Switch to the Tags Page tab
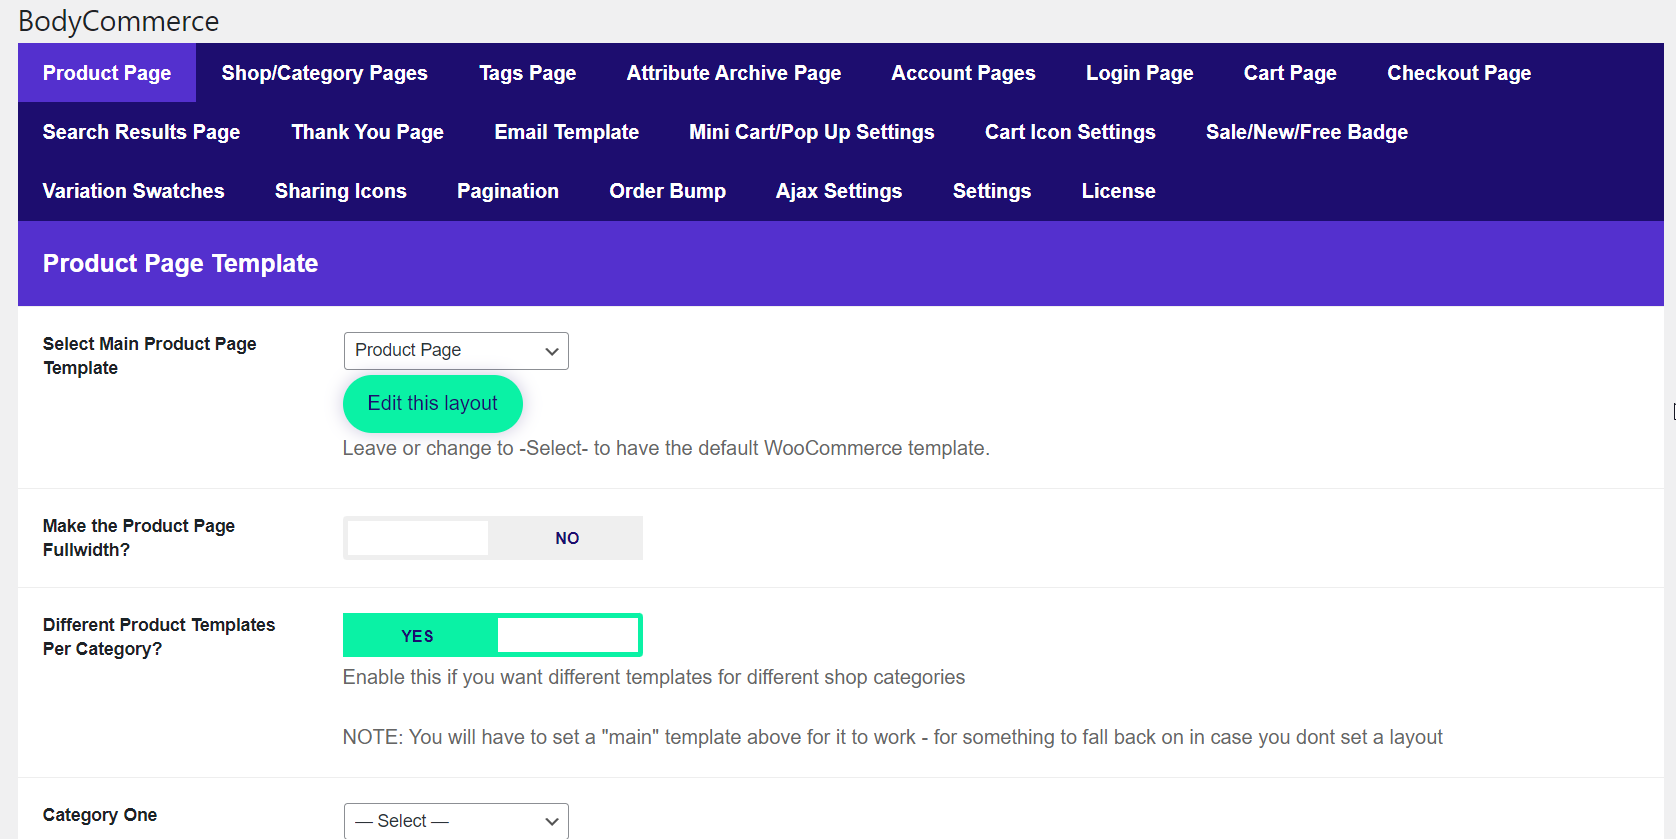Screen dimensions: 1676x839 [x=527, y=73]
